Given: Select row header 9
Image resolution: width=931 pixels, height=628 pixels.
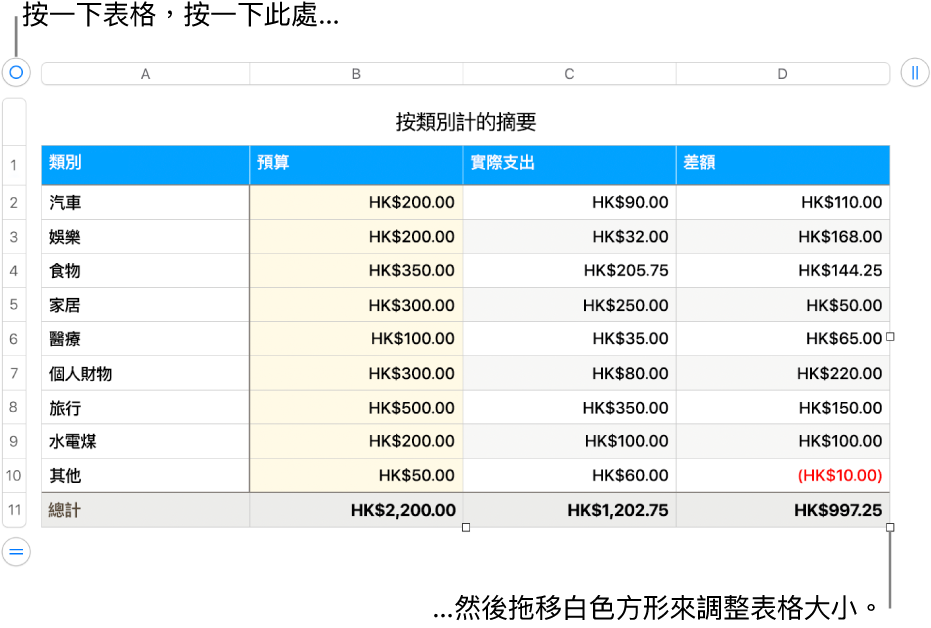Looking at the screenshot, I should 14,441.
